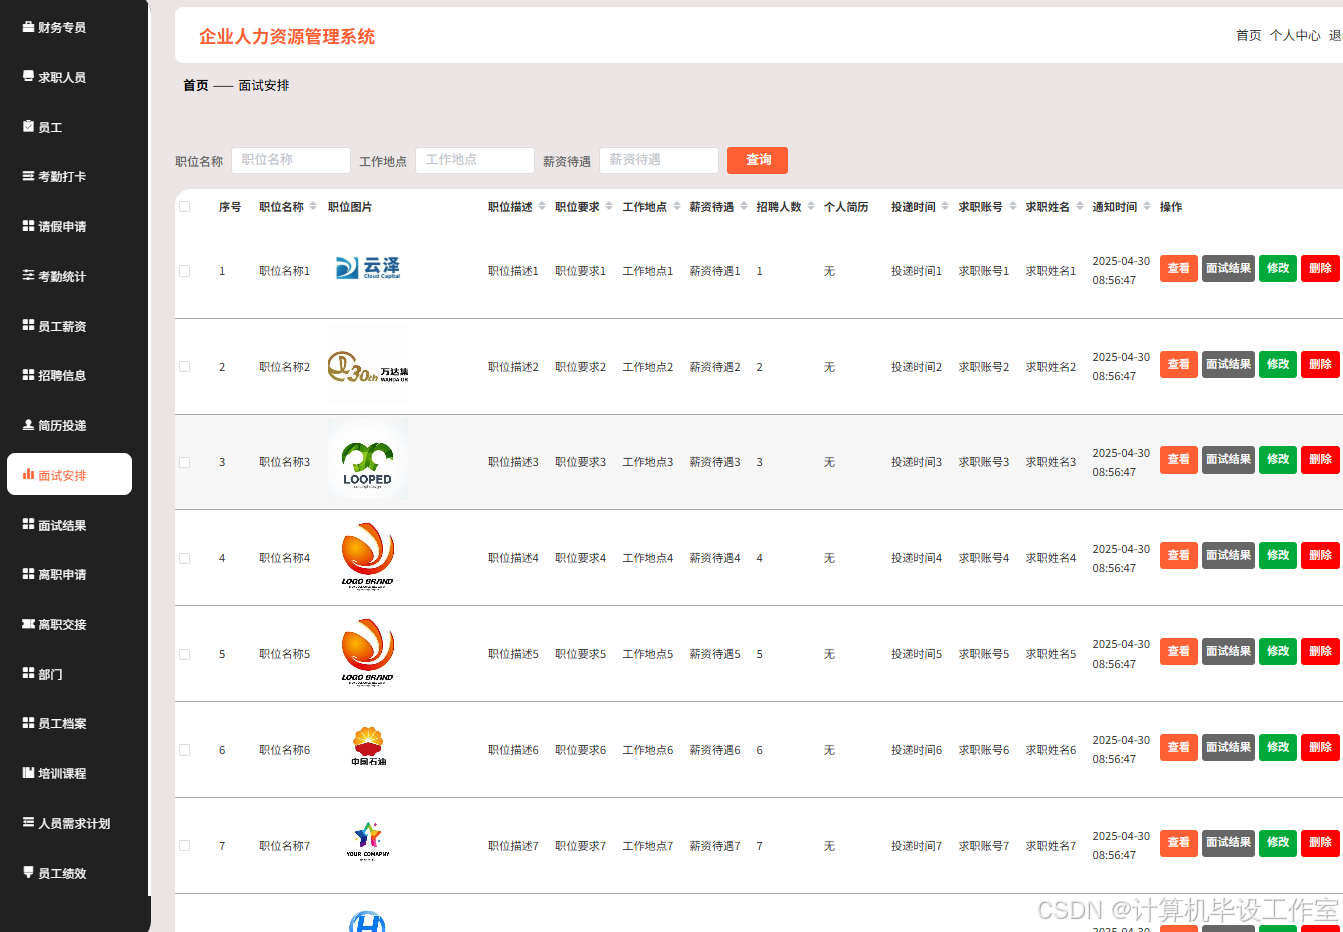Sort table by 薪资待遇 column arrows

(x=744, y=206)
